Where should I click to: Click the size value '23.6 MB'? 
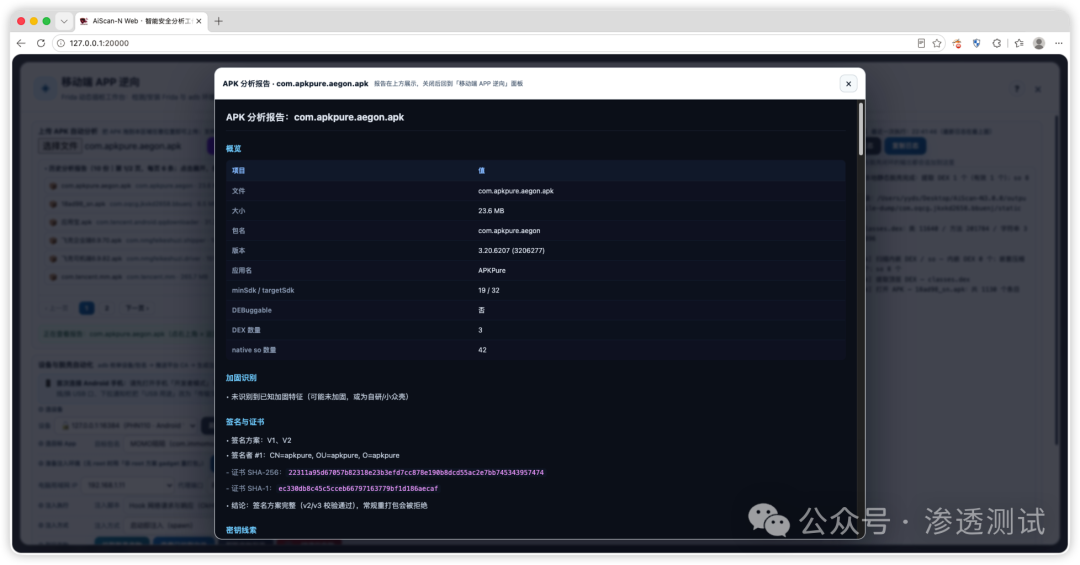pos(491,211)
